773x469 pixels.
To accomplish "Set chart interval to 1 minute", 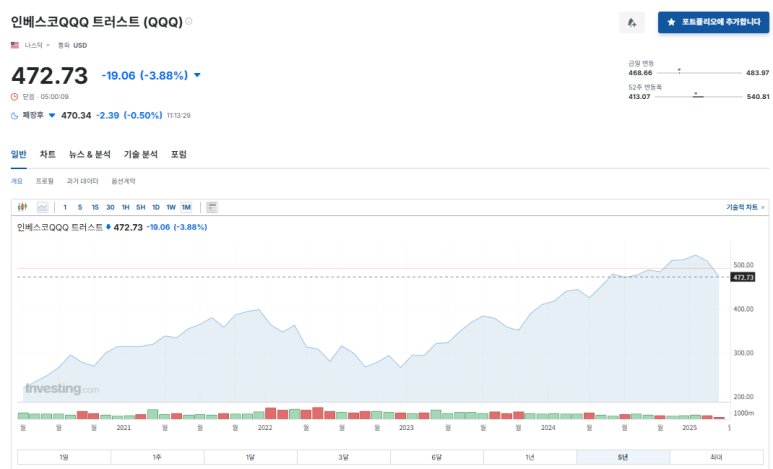I will click(x=65, y=207).
